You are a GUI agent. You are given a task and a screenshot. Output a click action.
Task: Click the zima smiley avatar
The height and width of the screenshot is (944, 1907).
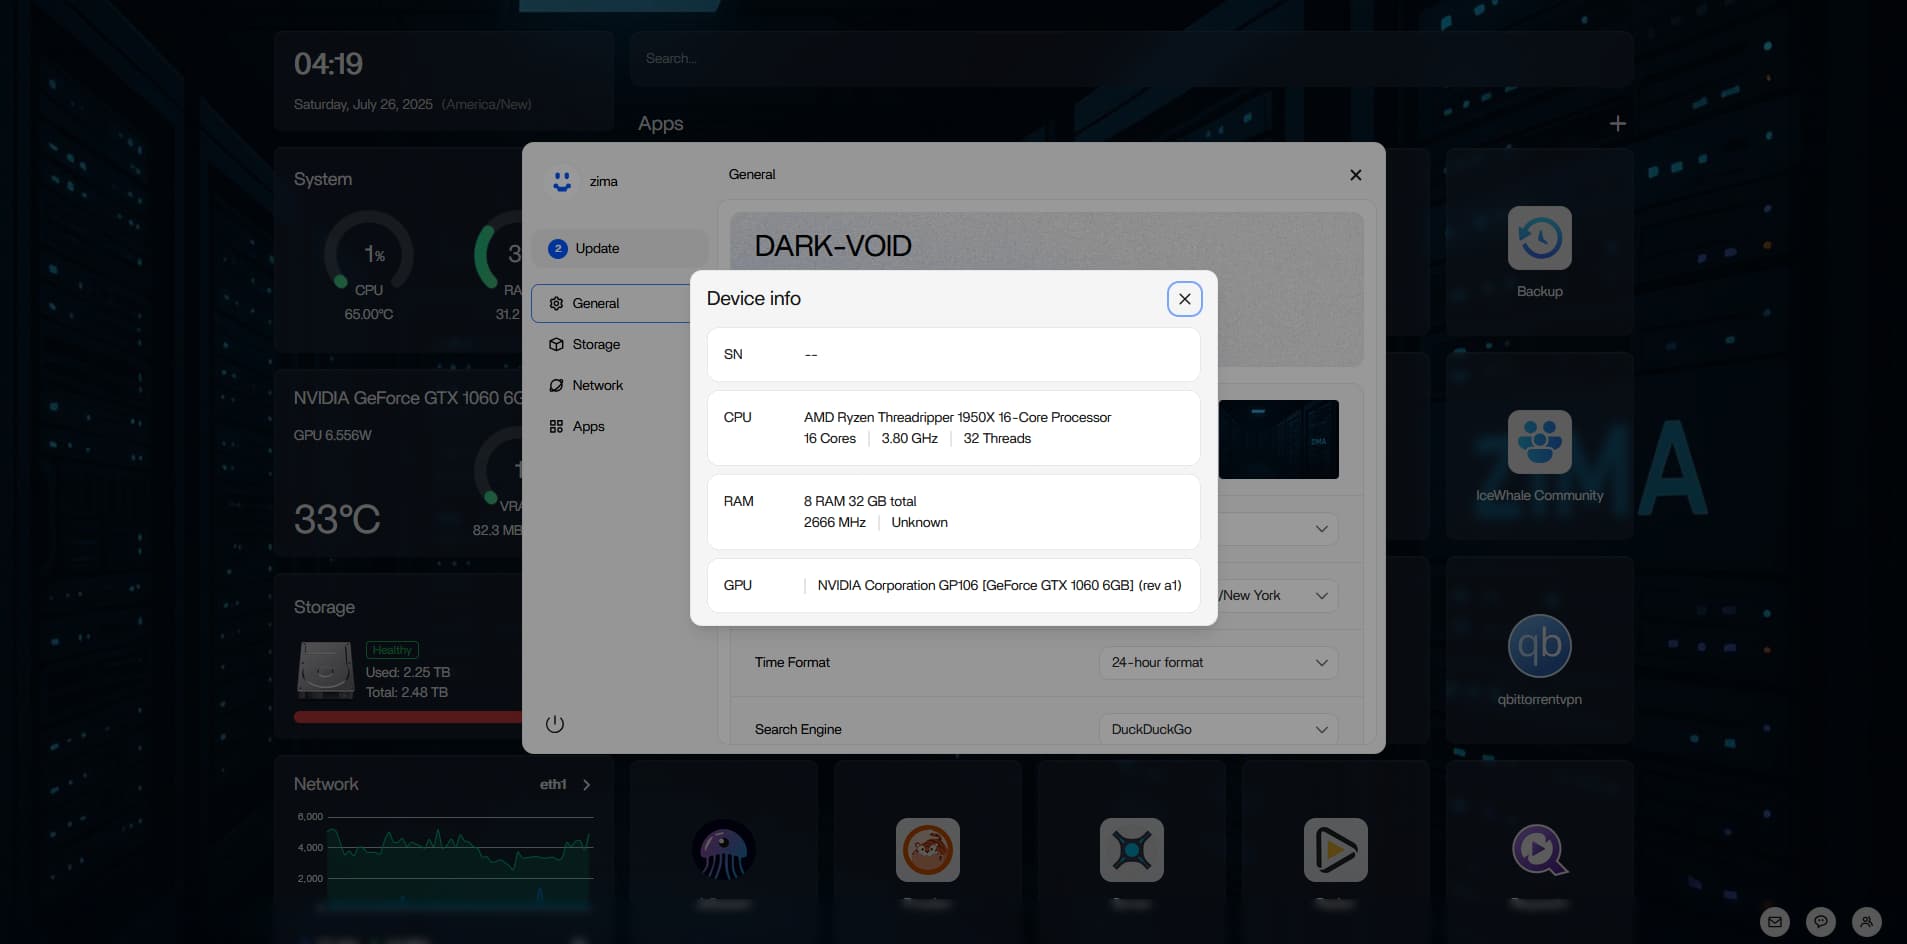click(x=562, y=181)
